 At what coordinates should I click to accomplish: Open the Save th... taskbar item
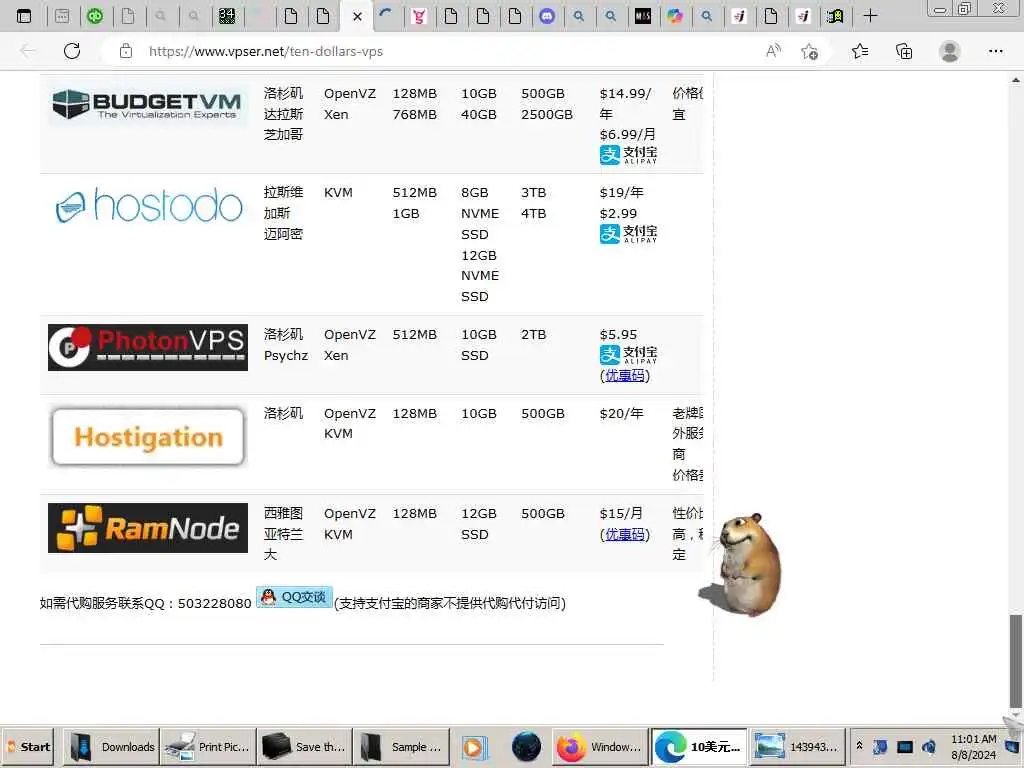coord(304,747)
